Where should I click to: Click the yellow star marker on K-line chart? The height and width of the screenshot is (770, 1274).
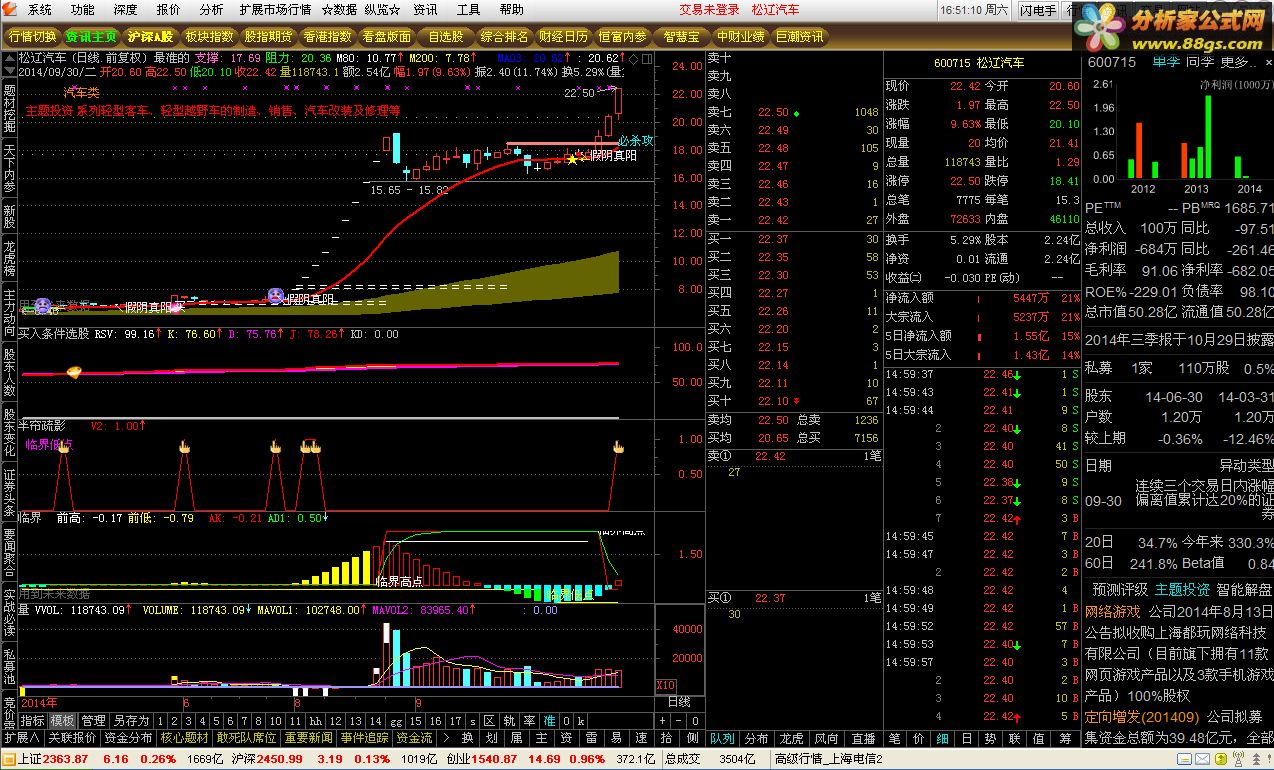tap(572, 159)
